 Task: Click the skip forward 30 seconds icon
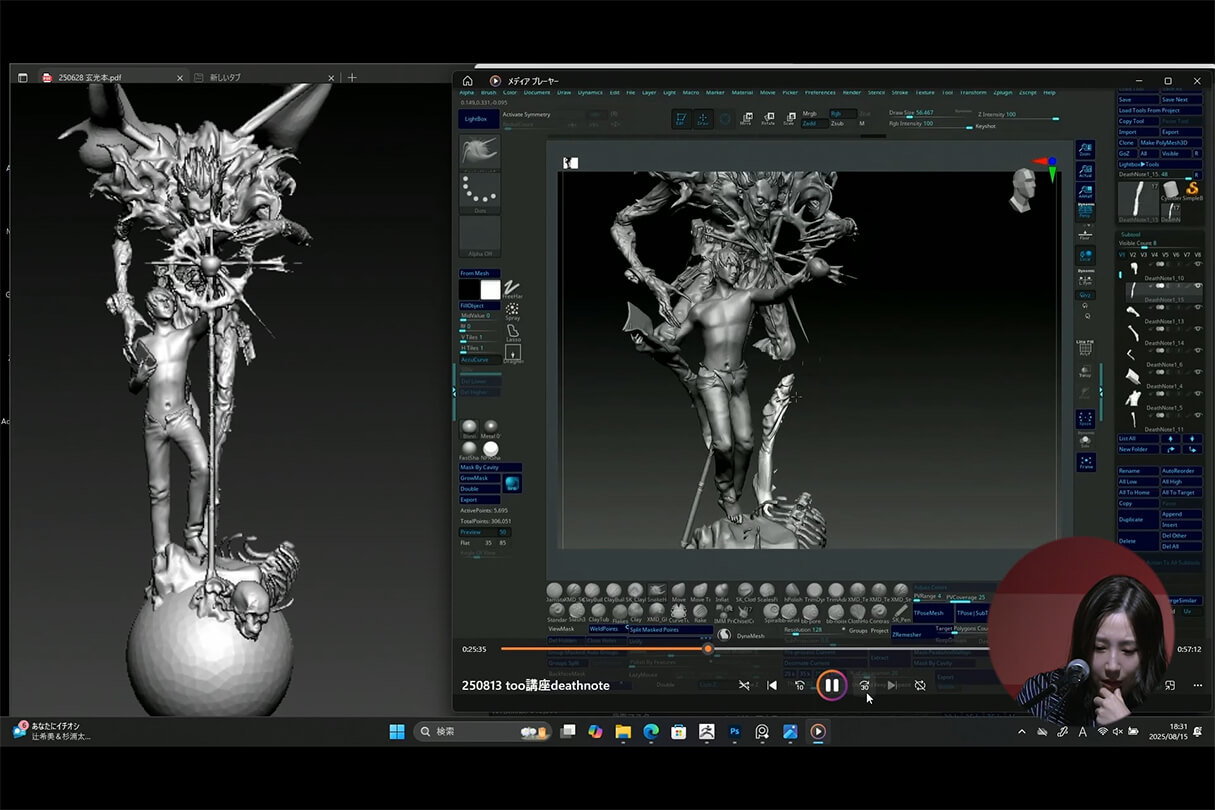pyautogui.click(x=864, y=685)
